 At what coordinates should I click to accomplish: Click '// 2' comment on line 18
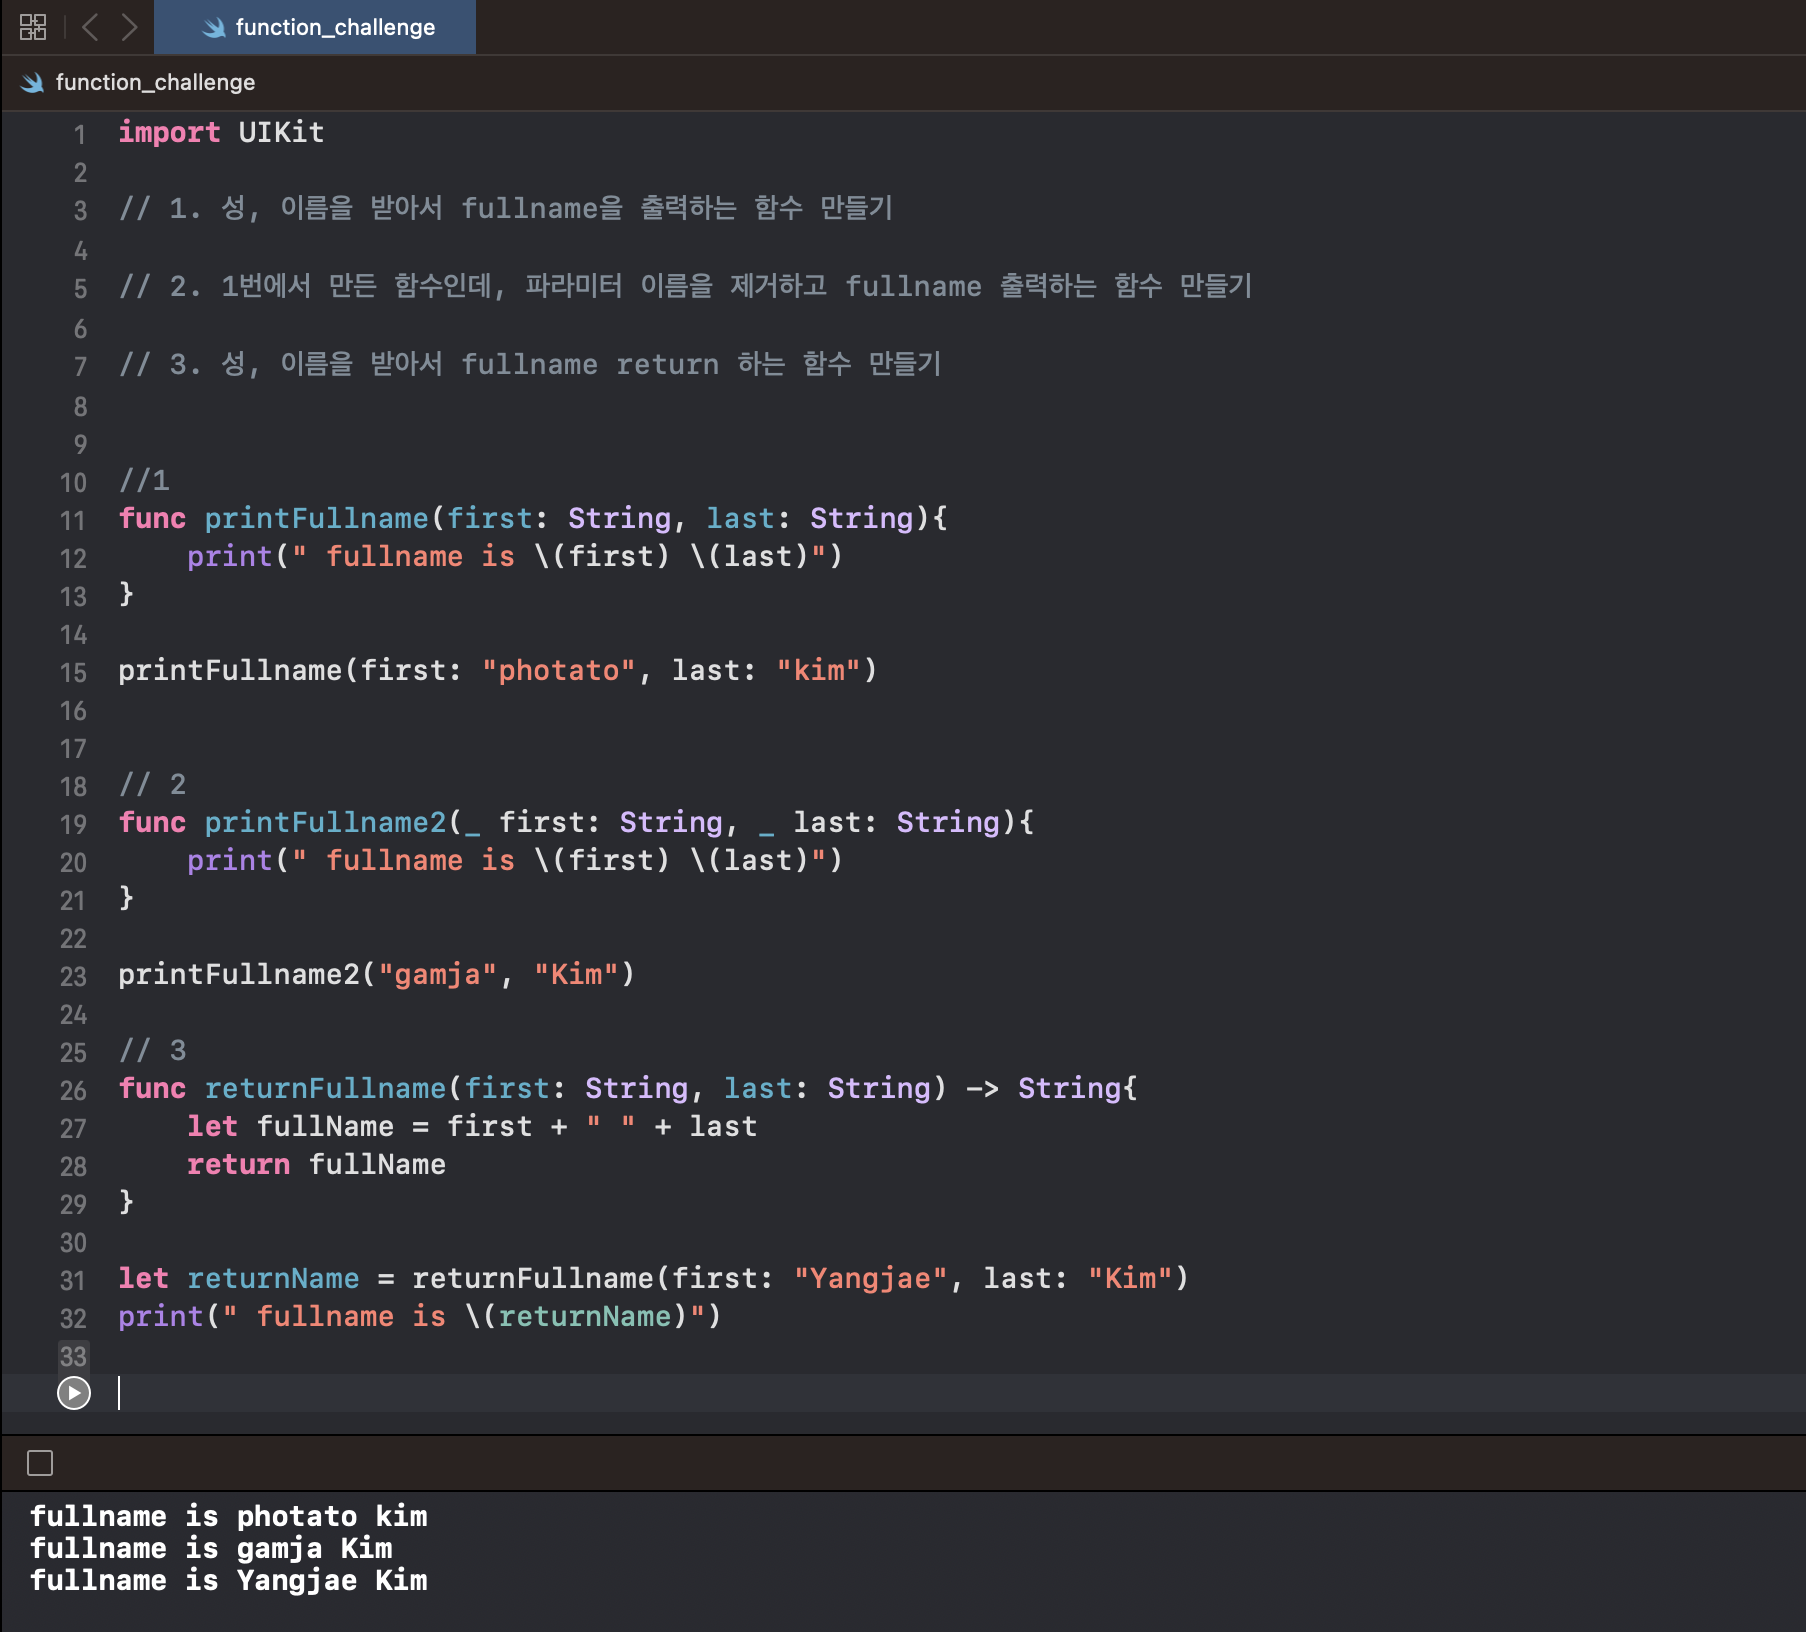152,784
